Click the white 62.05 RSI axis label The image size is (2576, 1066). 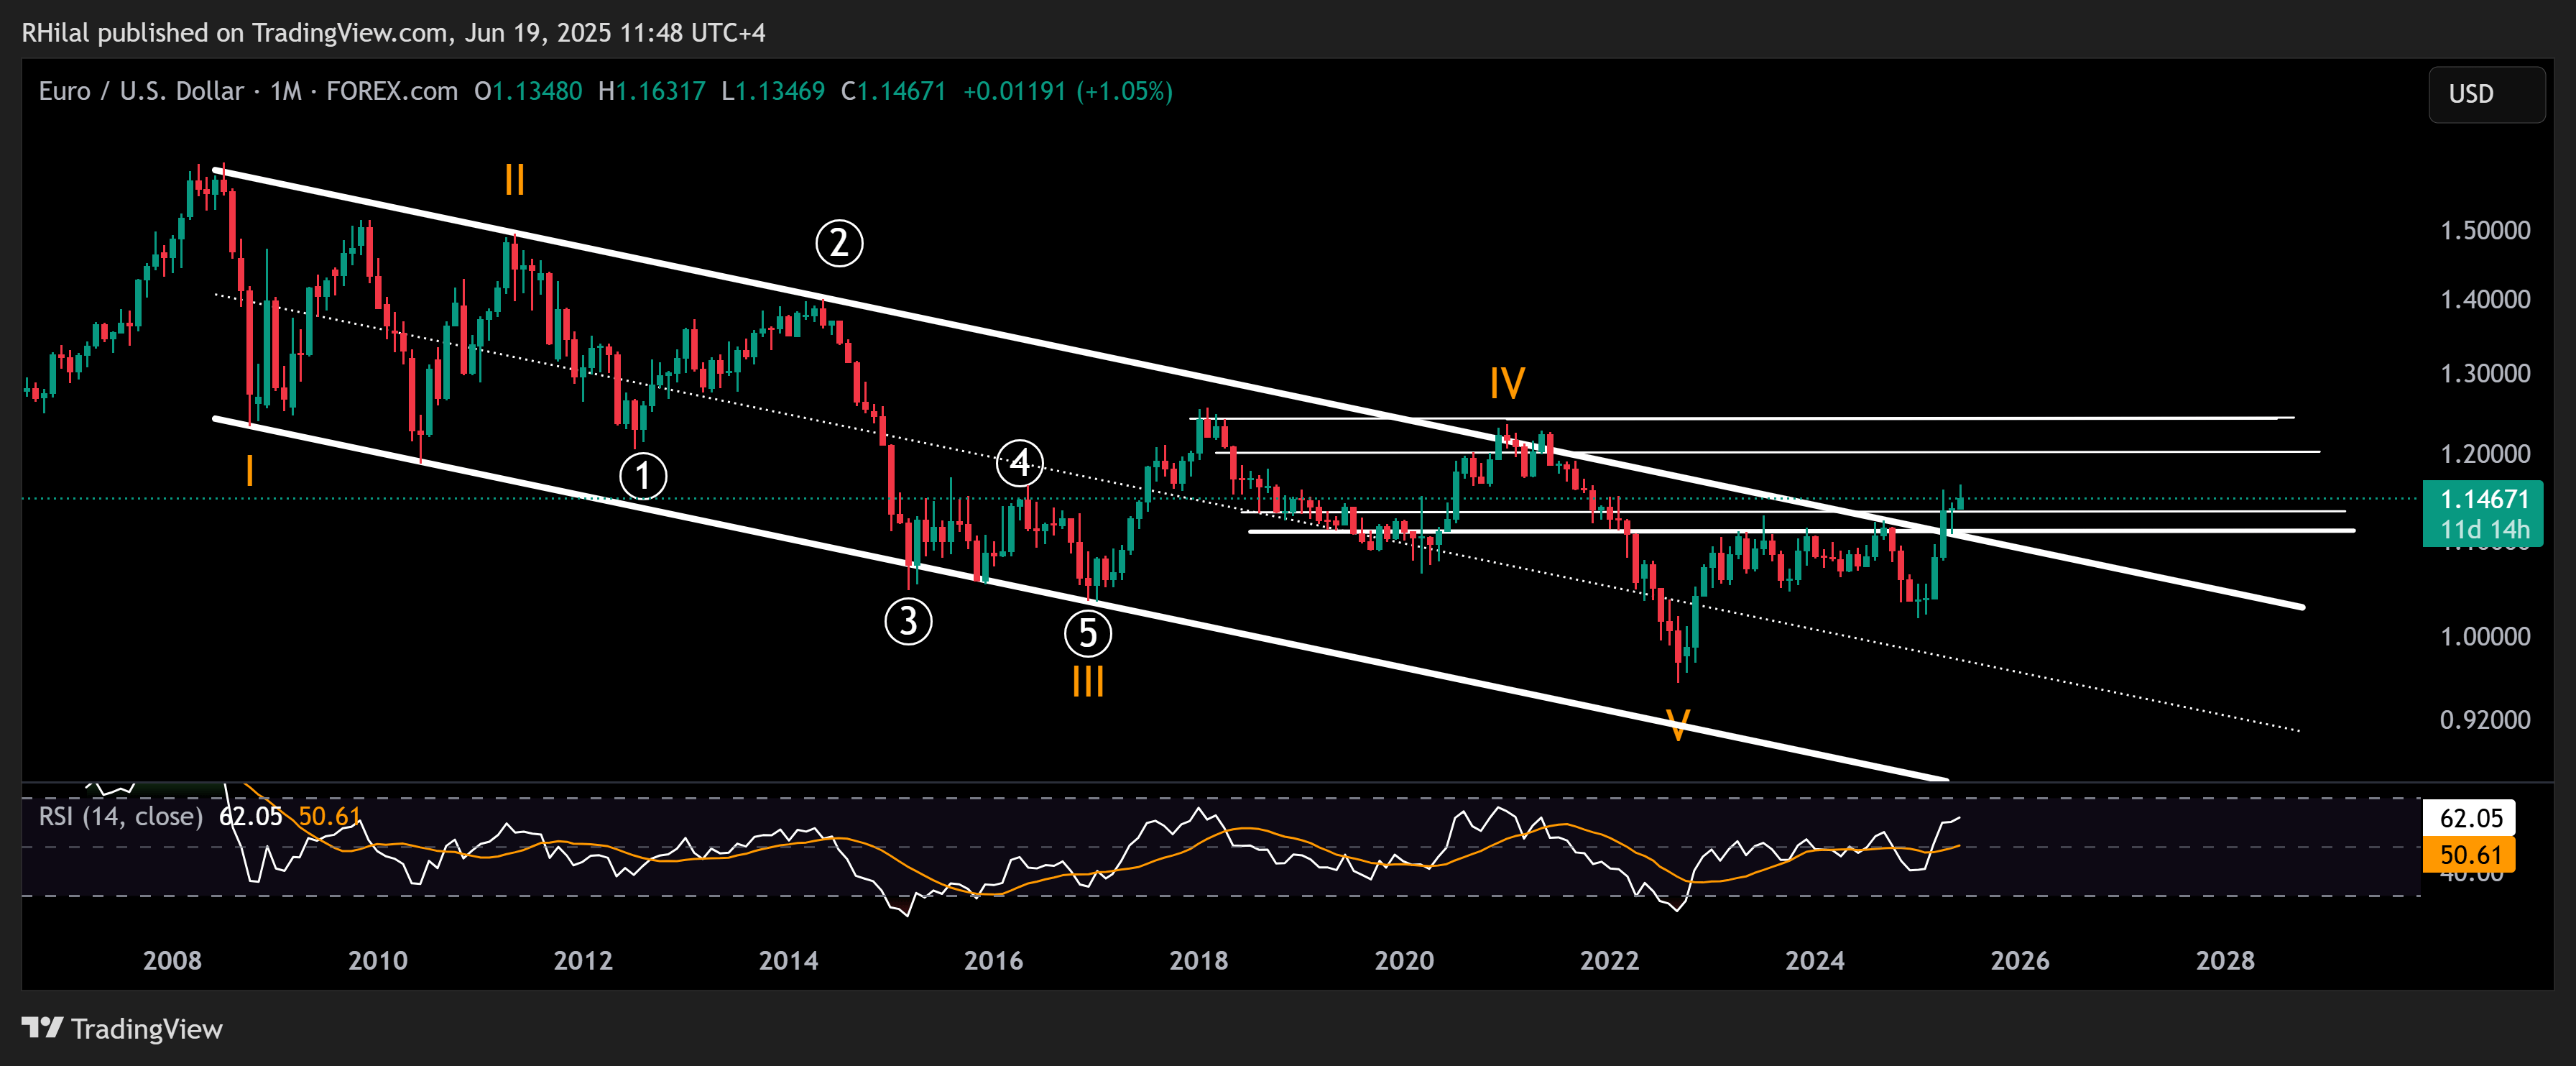2470,818
